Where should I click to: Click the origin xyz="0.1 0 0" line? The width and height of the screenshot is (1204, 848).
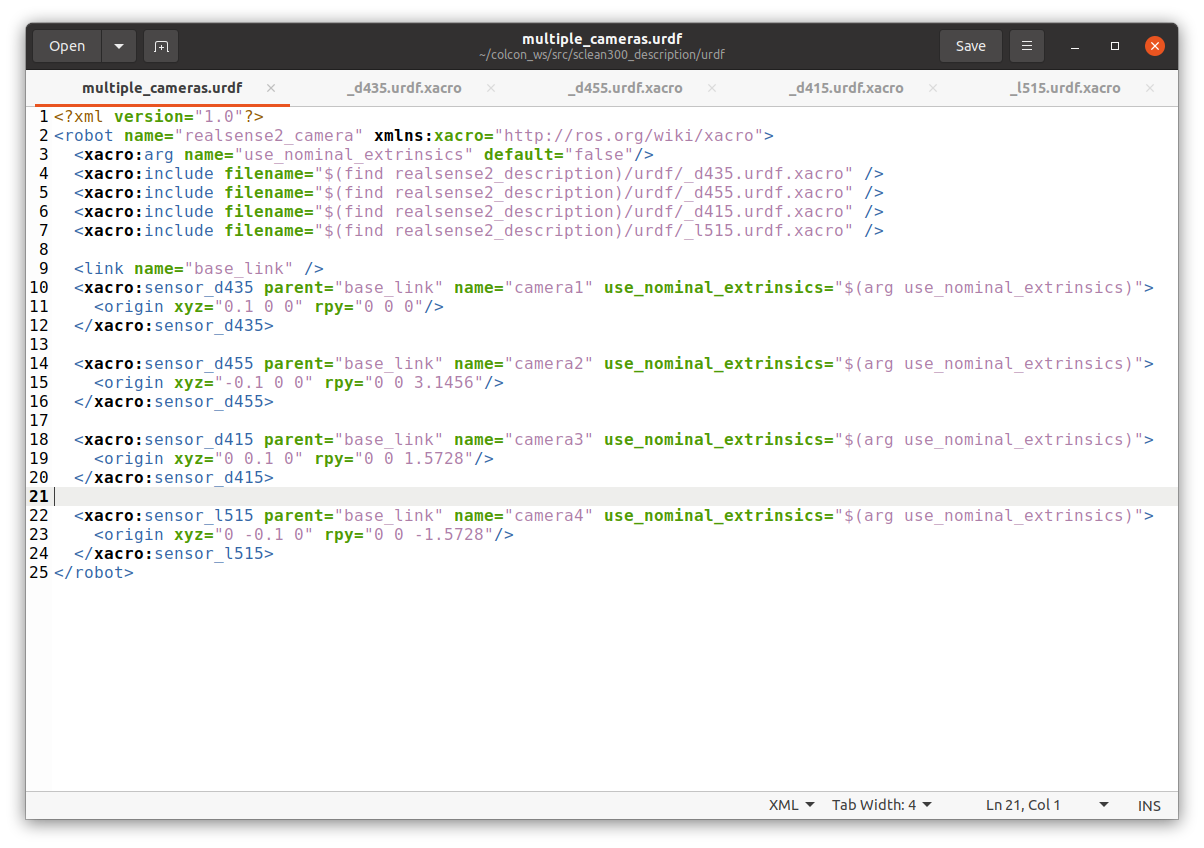269,306
